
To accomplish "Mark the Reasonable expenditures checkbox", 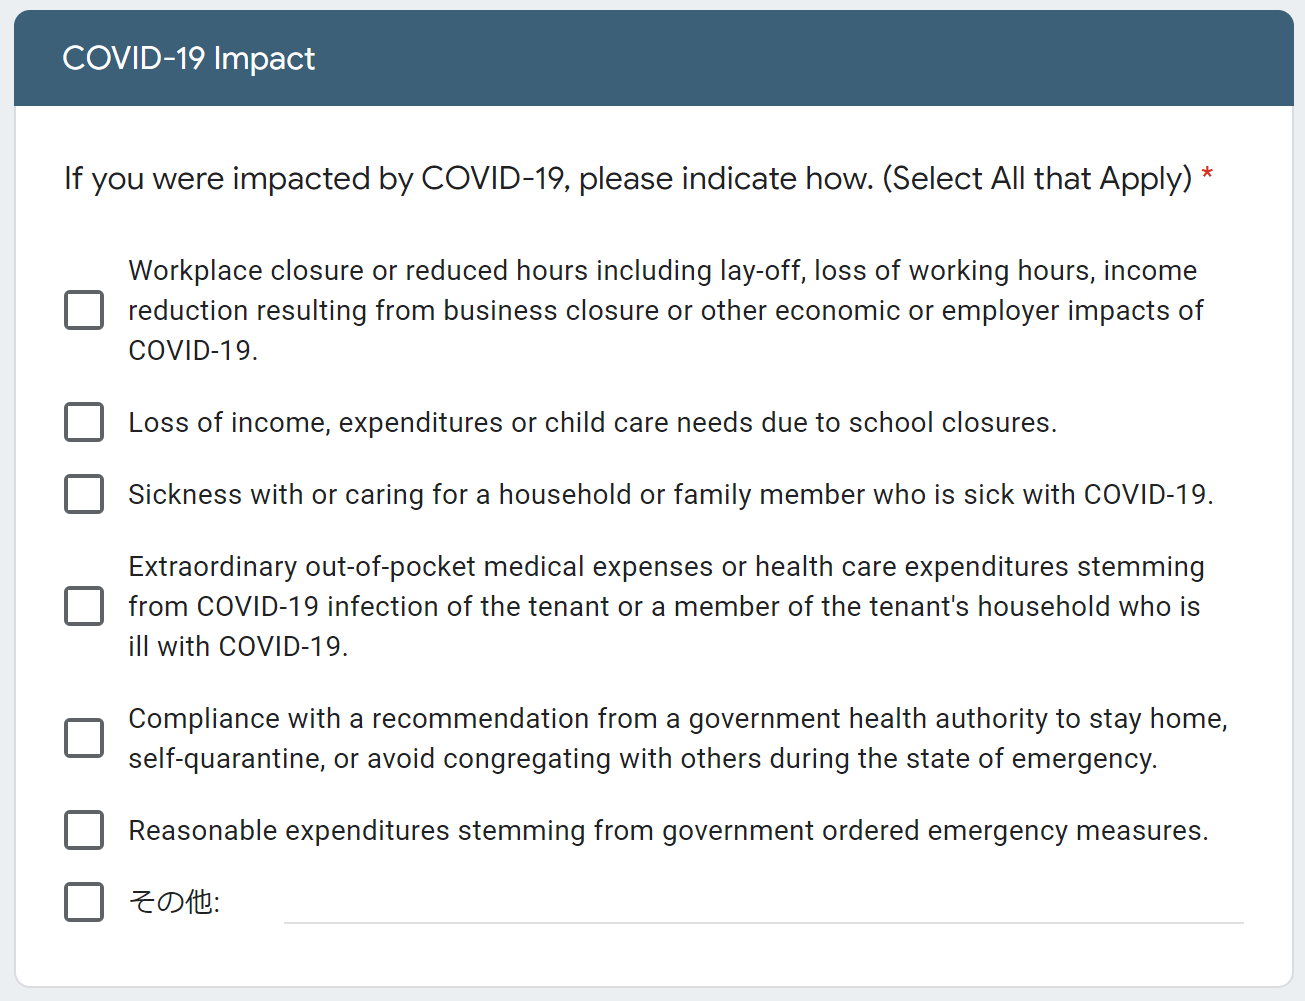I will click(x=84, y=830).
